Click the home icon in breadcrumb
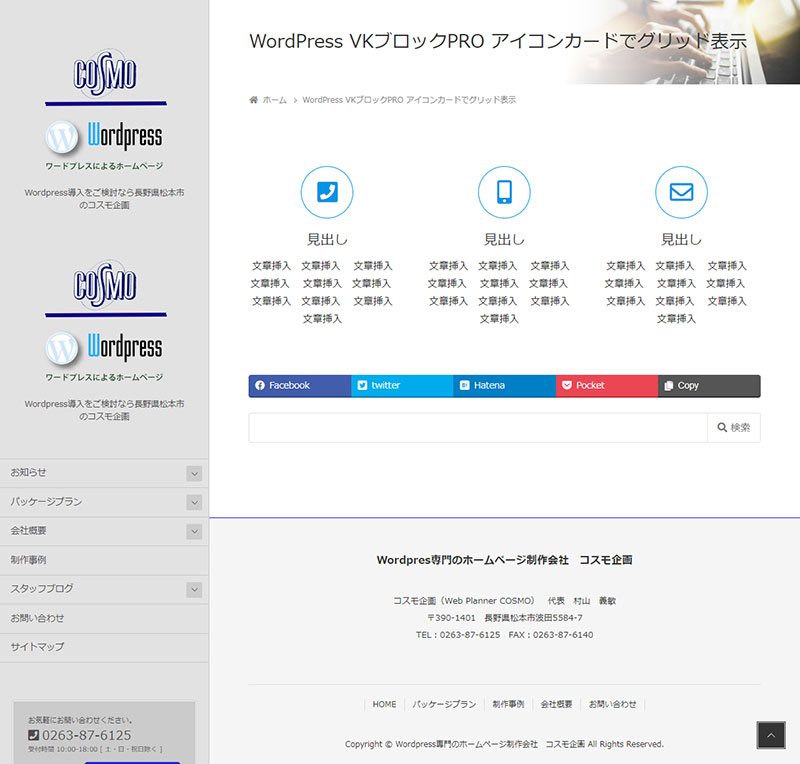This screenshot has width=800, height=764. (254, 100)
